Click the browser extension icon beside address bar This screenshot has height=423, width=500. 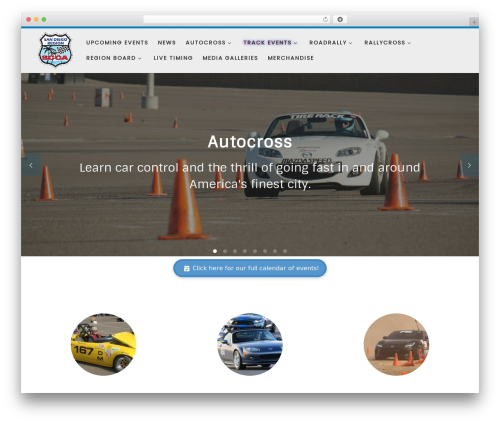point(340,20)
